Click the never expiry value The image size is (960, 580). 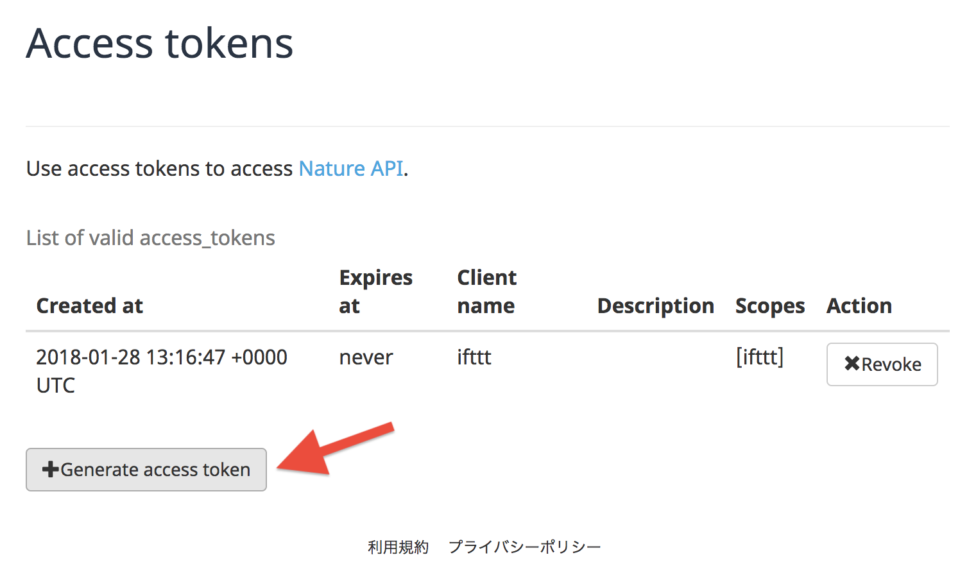click(366, 358)
